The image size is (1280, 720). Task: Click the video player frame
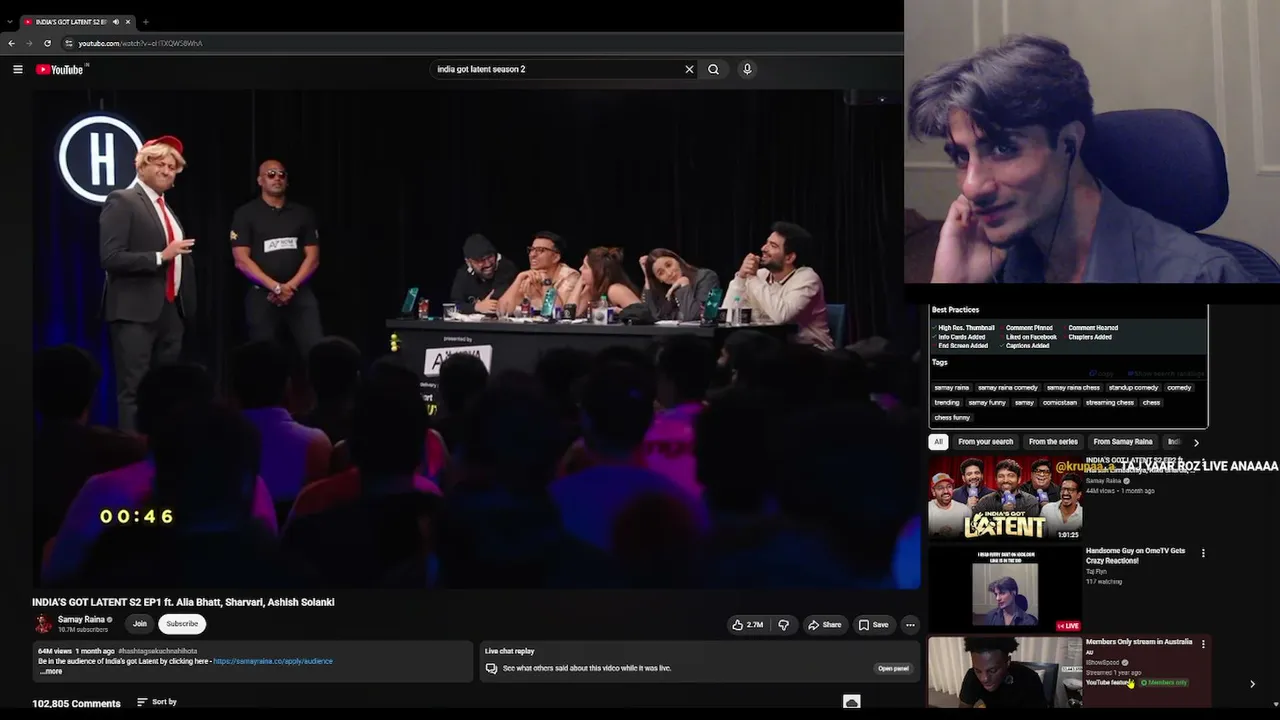(x=476, y=339)
